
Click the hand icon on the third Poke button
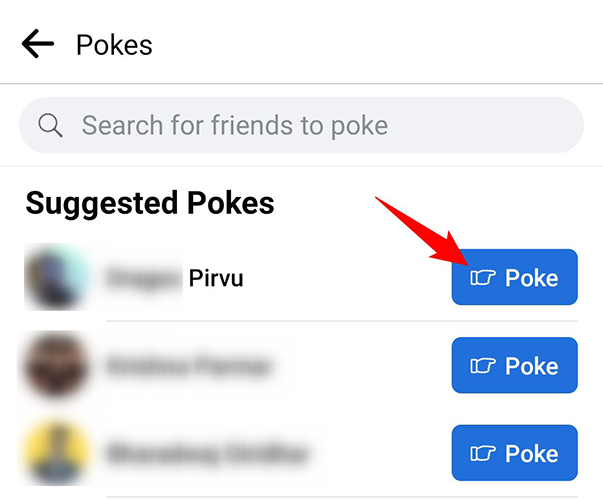click(x=482, y=453)
